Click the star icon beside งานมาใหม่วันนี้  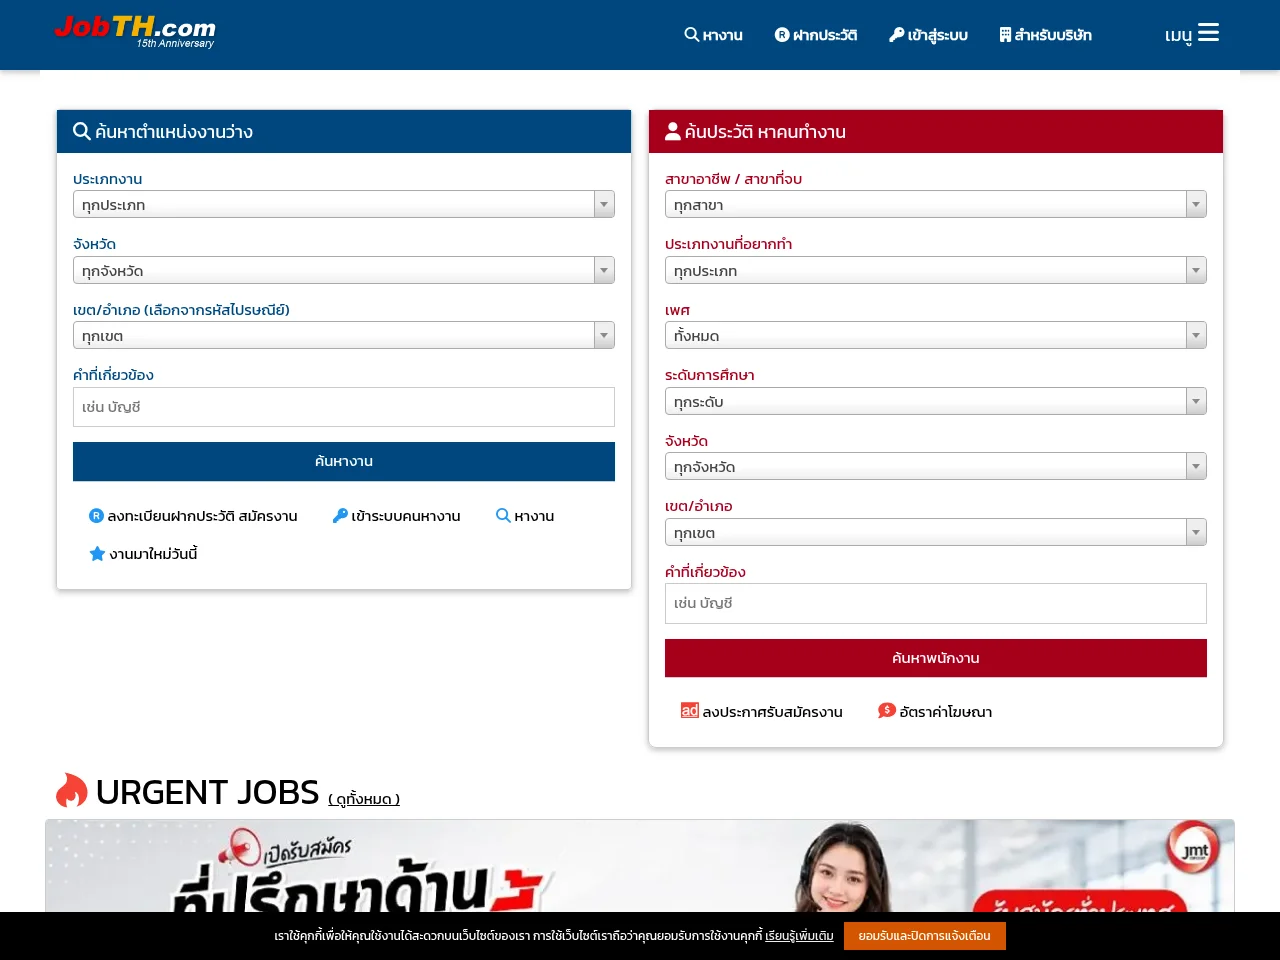[97, 554]
